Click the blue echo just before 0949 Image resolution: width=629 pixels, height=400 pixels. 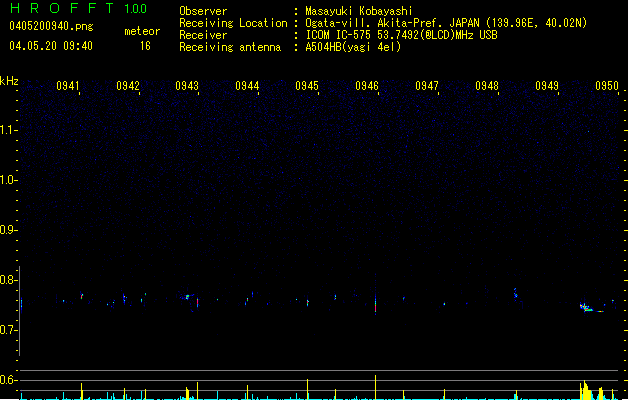(x=515, y=294)
